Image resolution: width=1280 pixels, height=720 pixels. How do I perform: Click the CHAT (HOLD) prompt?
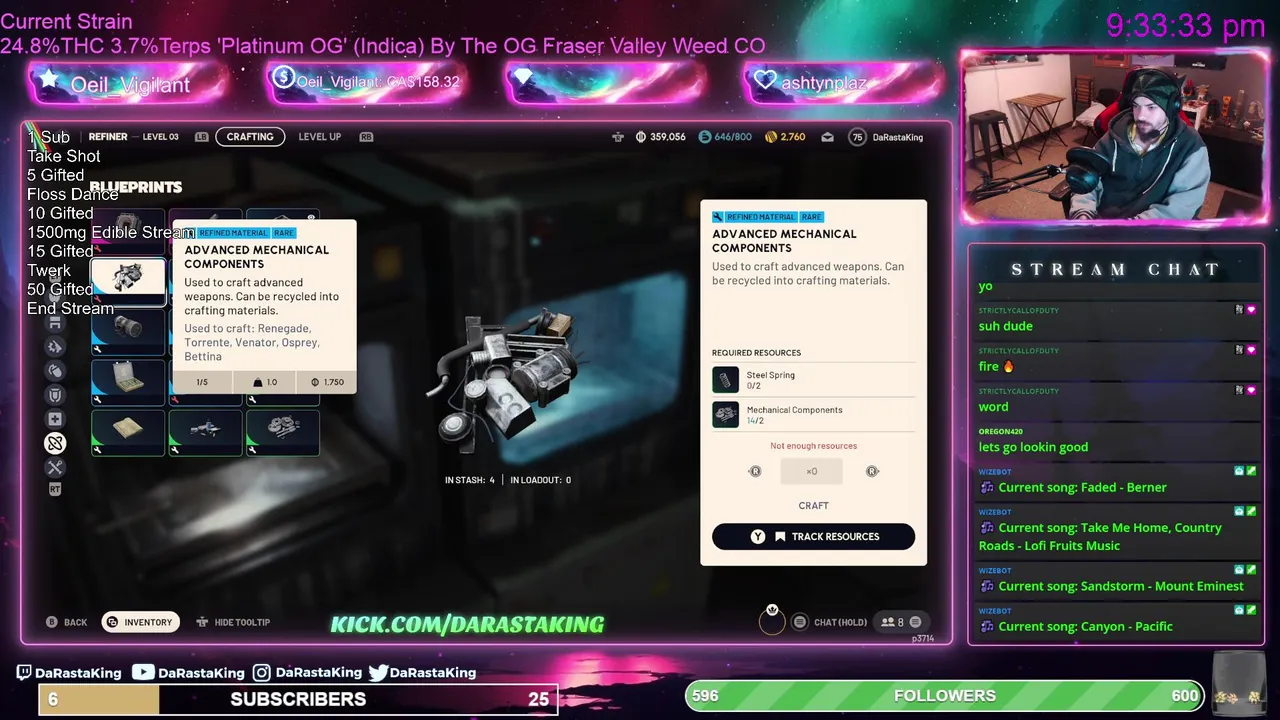click(830, 622)
